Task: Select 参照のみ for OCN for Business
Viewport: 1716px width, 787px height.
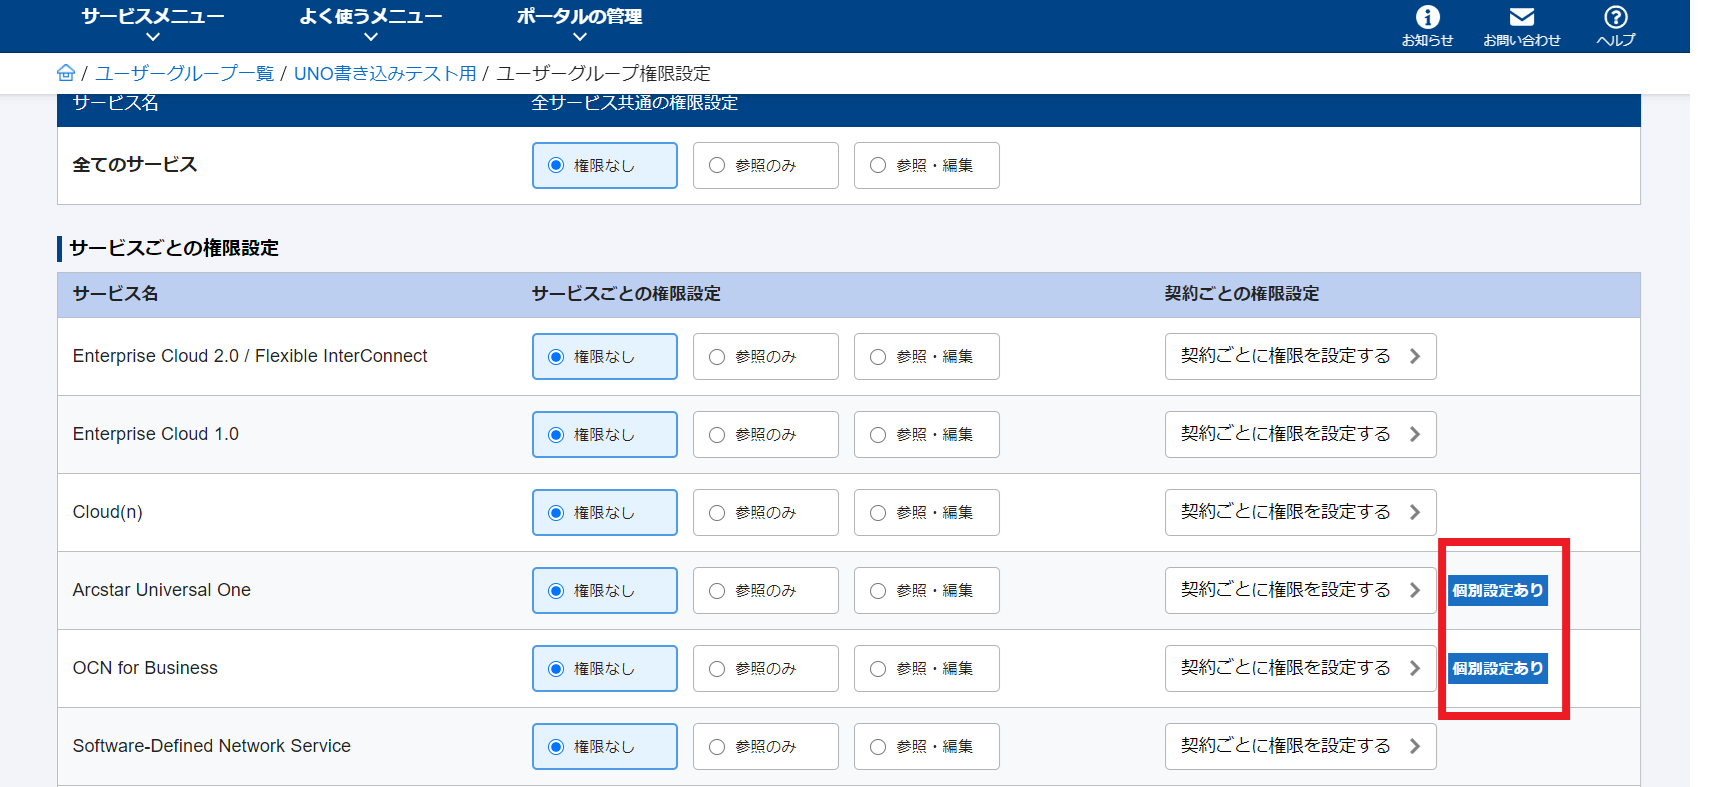Action: pos(765,668)
